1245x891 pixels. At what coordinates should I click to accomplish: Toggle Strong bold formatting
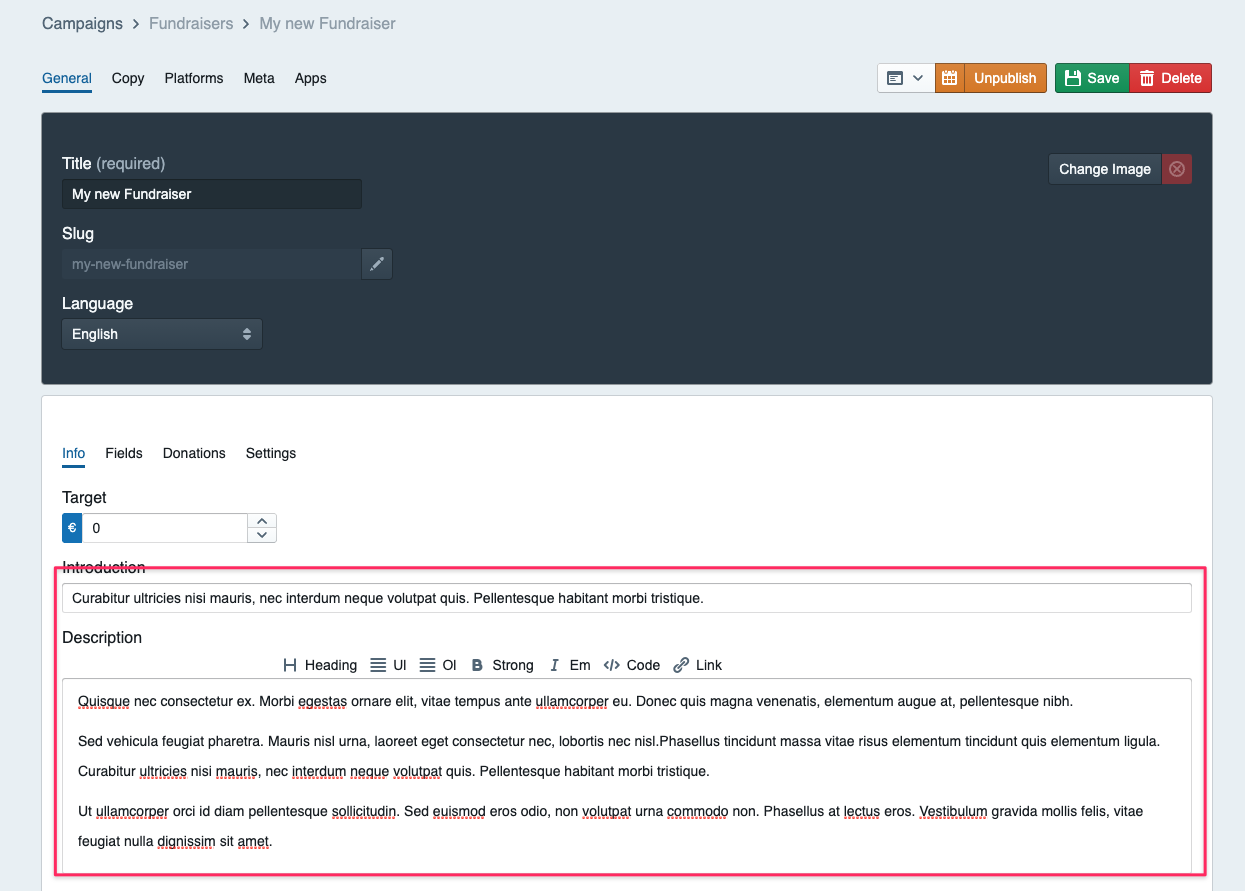tap(502, 665)
